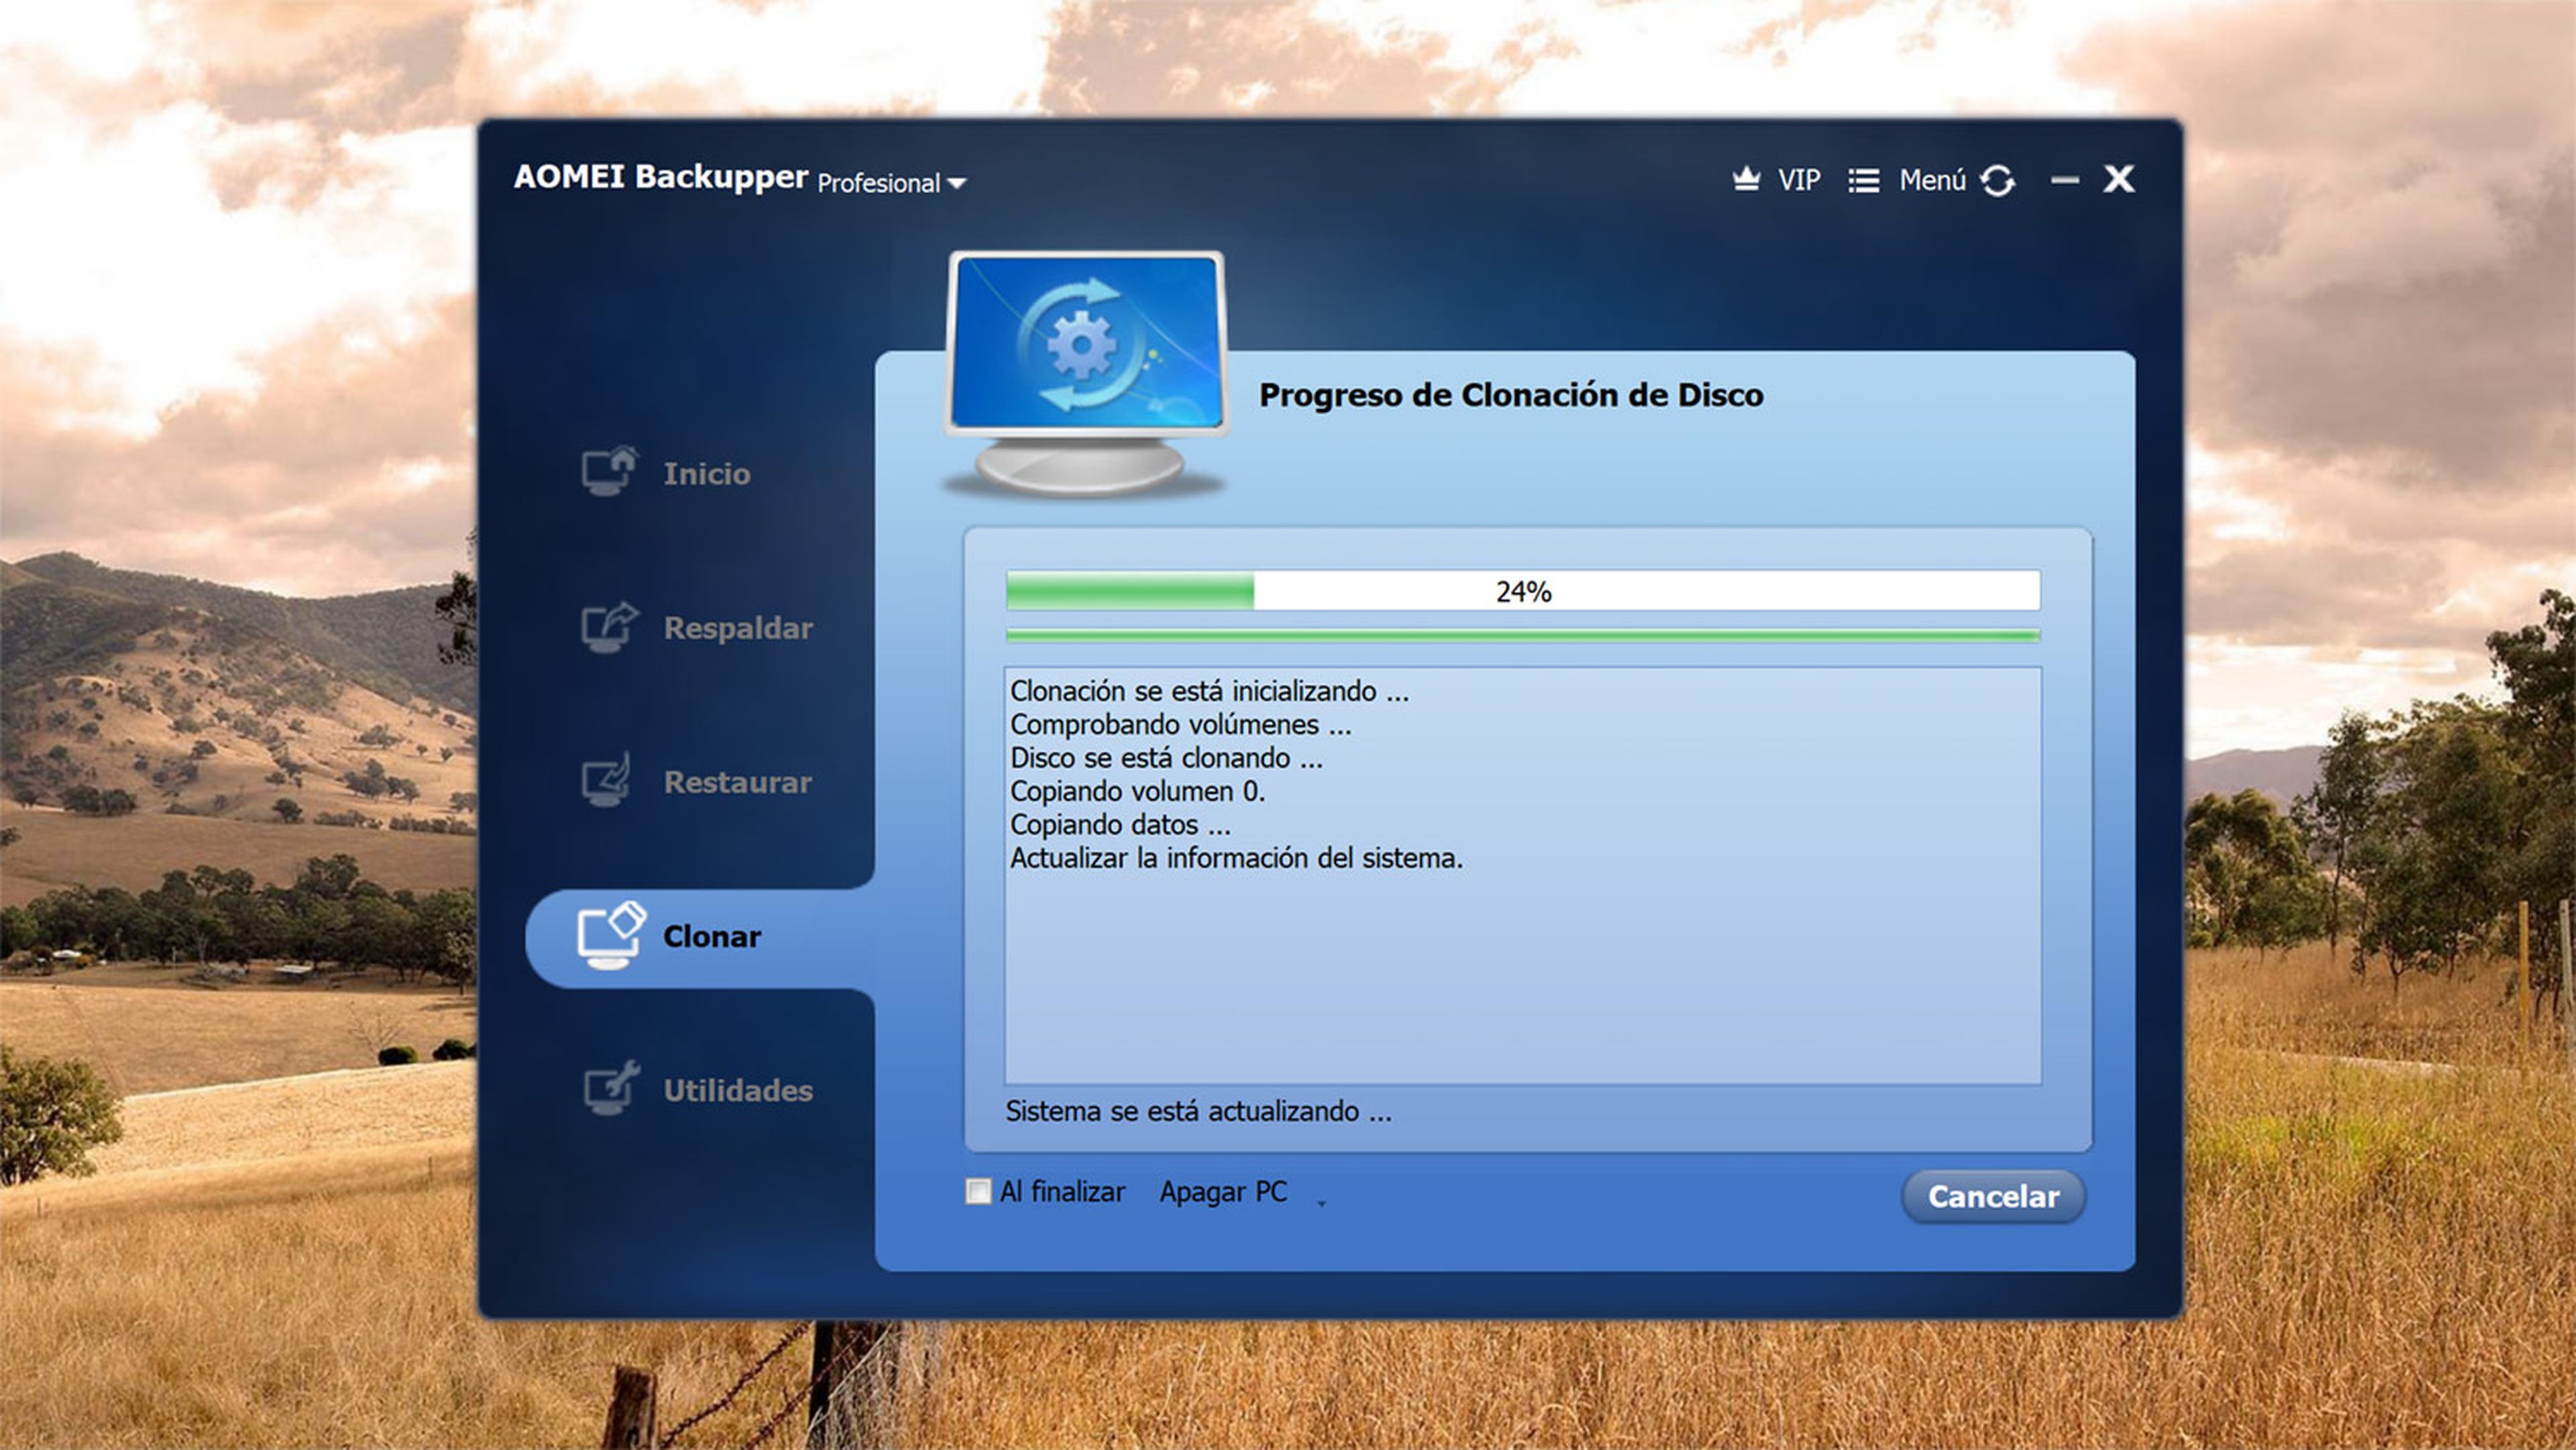Click the 24% overall progress bar
The height and width of the screenshot is (1450, 2576).
tap(1523, 591)
